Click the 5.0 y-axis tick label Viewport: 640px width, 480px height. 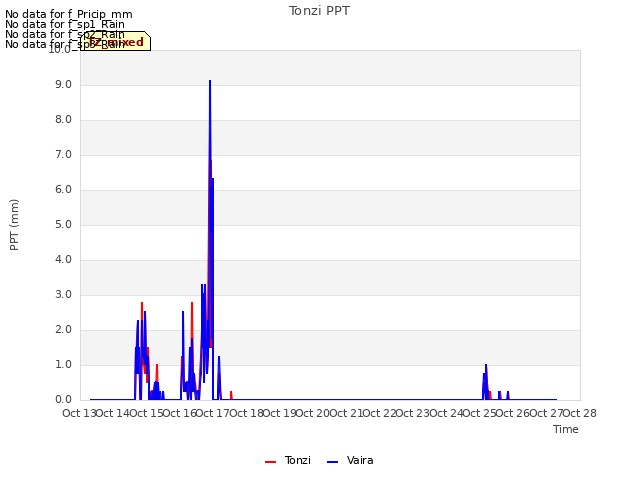(63, 224)
